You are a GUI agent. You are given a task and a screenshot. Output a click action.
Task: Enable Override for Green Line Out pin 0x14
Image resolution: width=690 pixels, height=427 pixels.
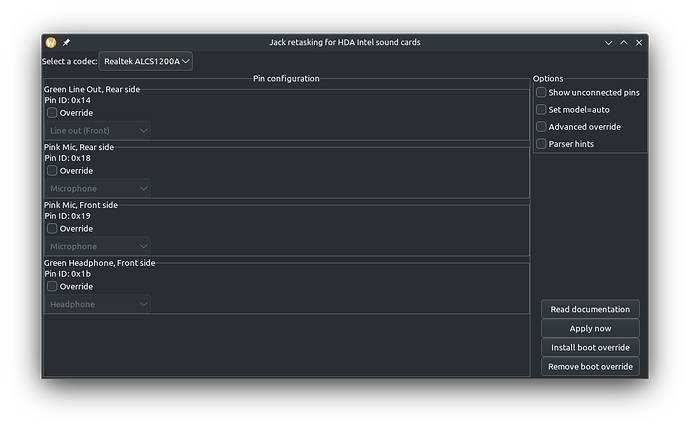[x=53, y=113]
